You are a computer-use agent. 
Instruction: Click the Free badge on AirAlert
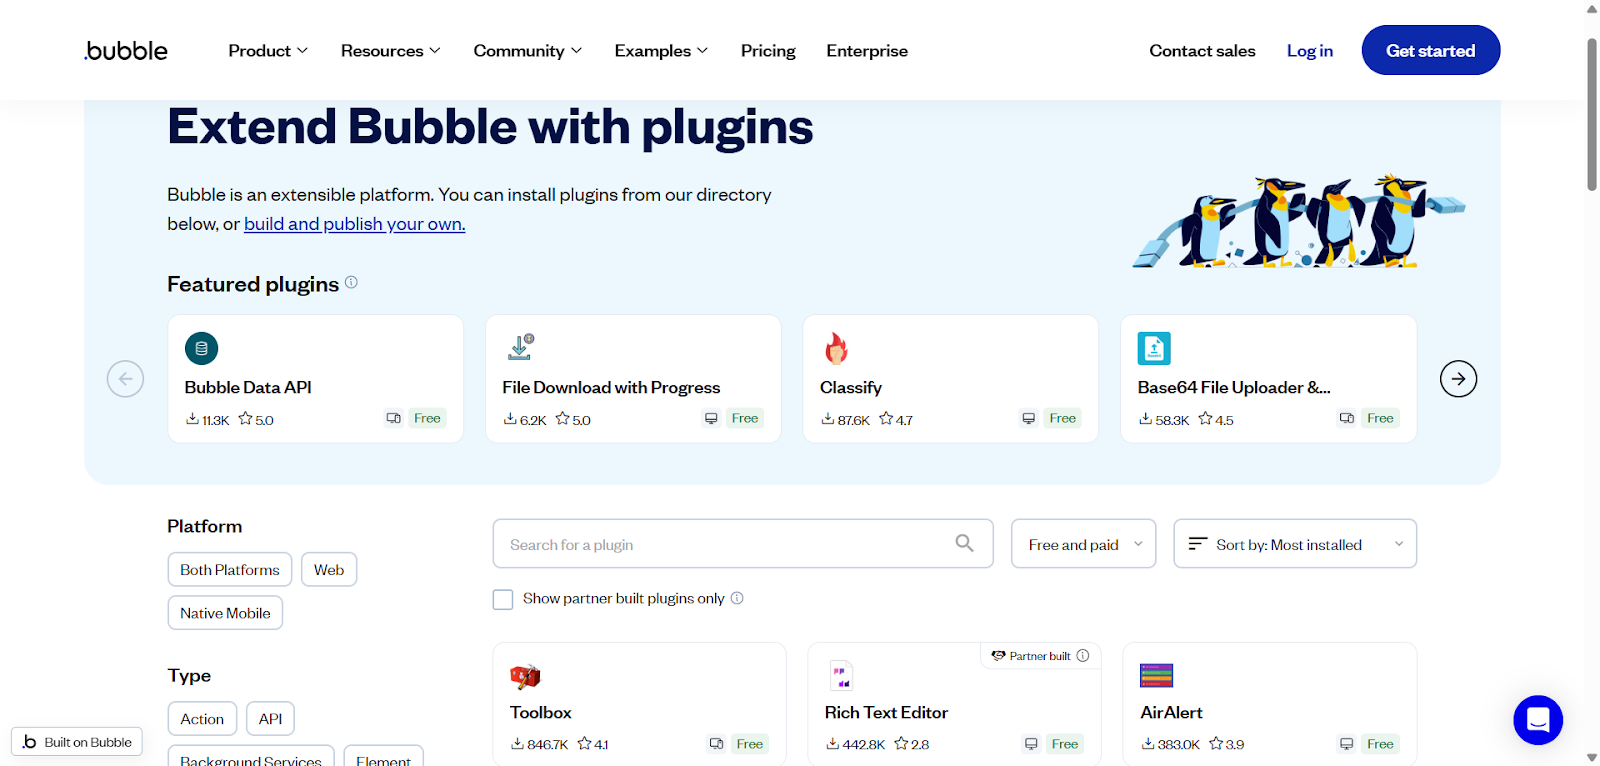click(1381, 743)
